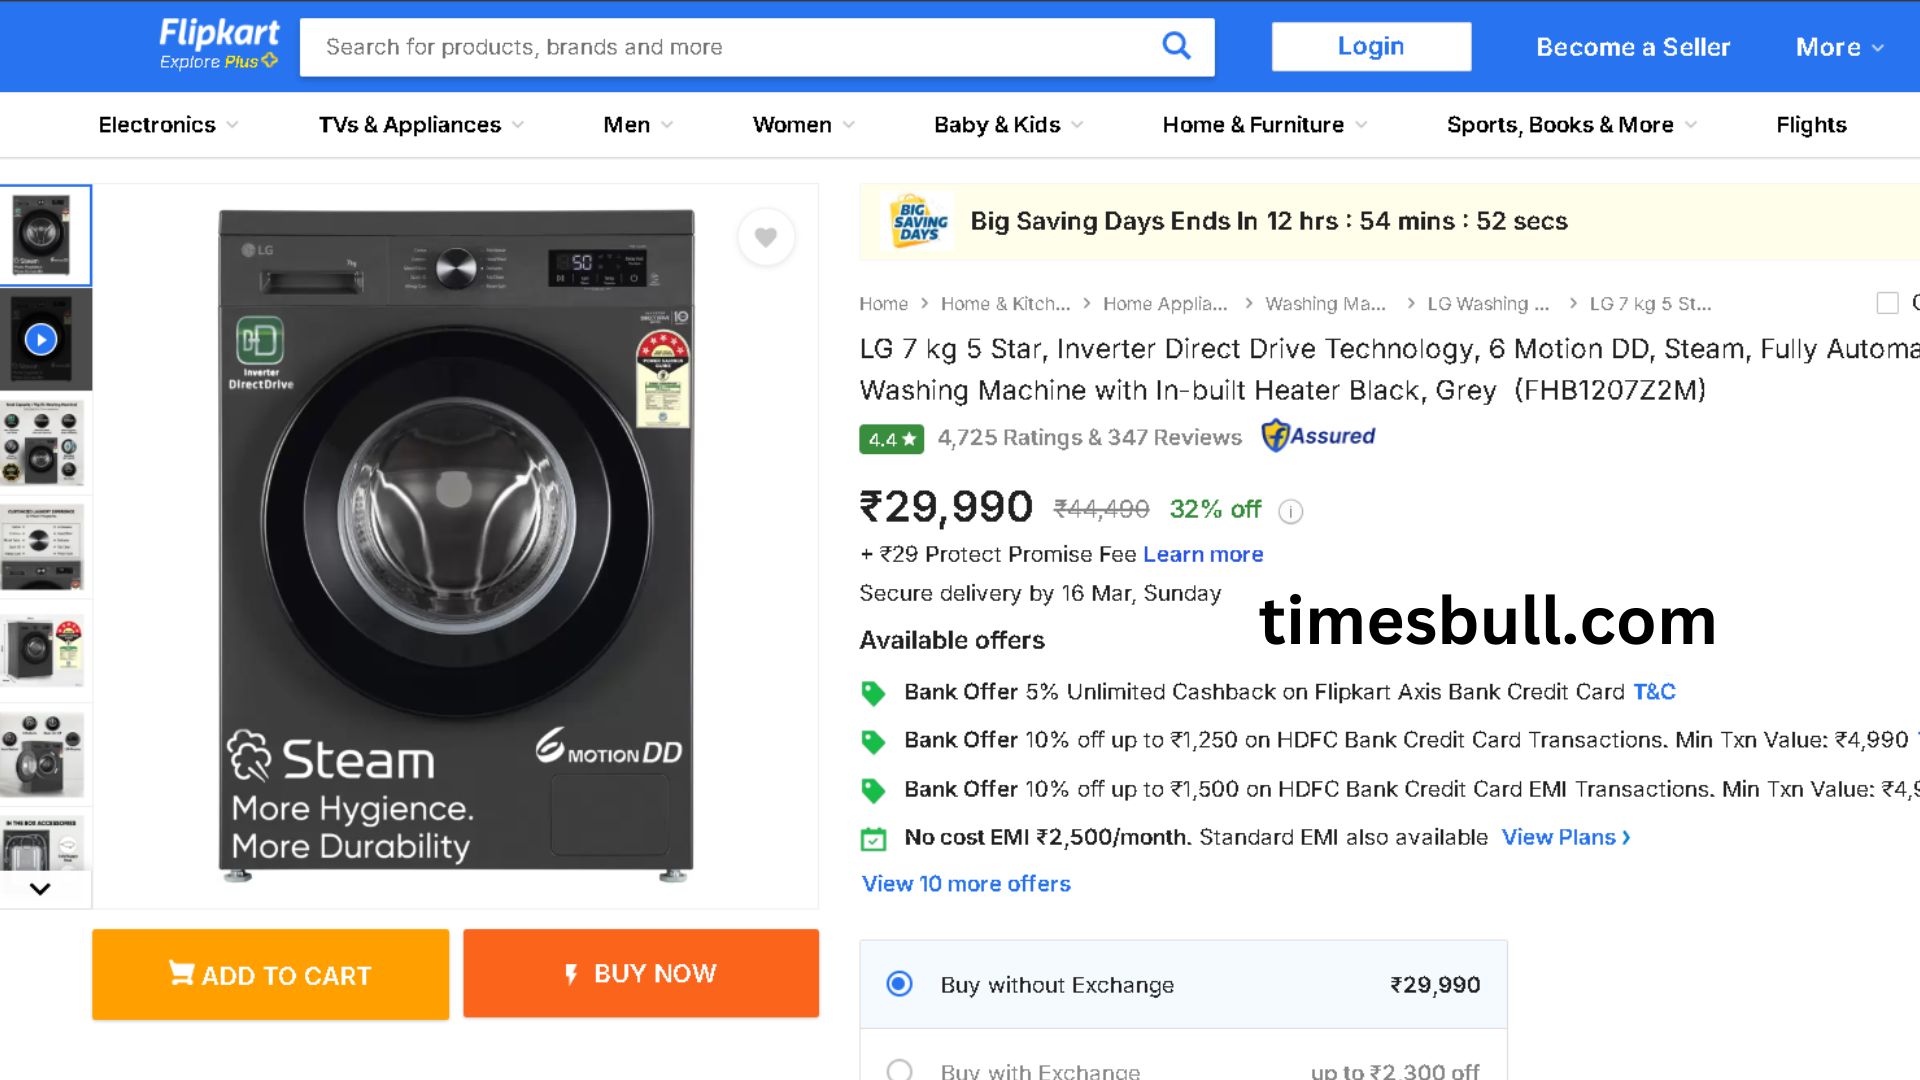Image resolution: width=1920 pixels, height=1080 pixels.
Task: Go to Home & Kitchen breadcrumb
Action: 1005,304
